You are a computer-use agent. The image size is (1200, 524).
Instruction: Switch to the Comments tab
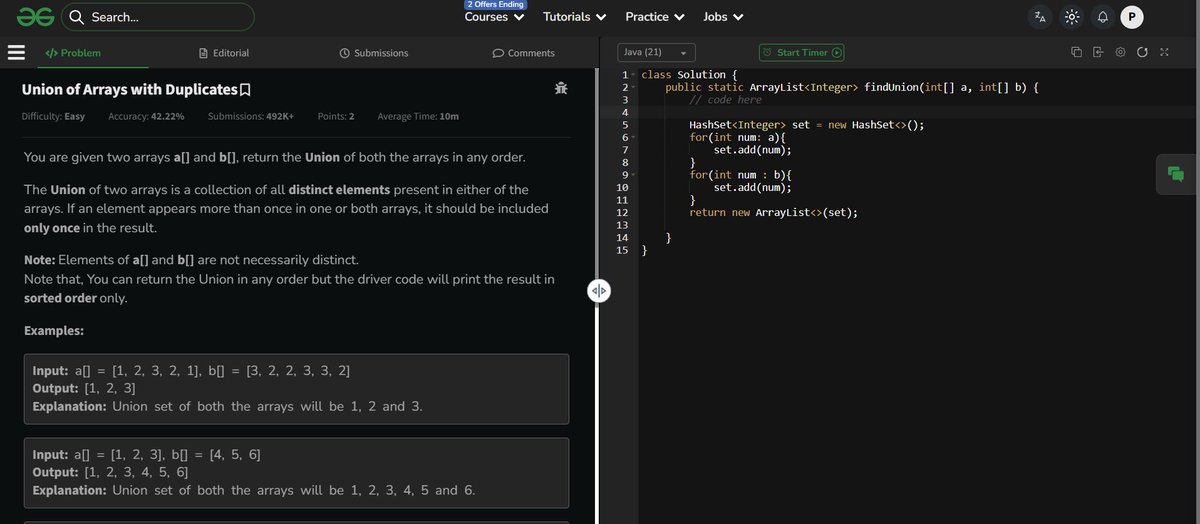(x=523, y=53)
